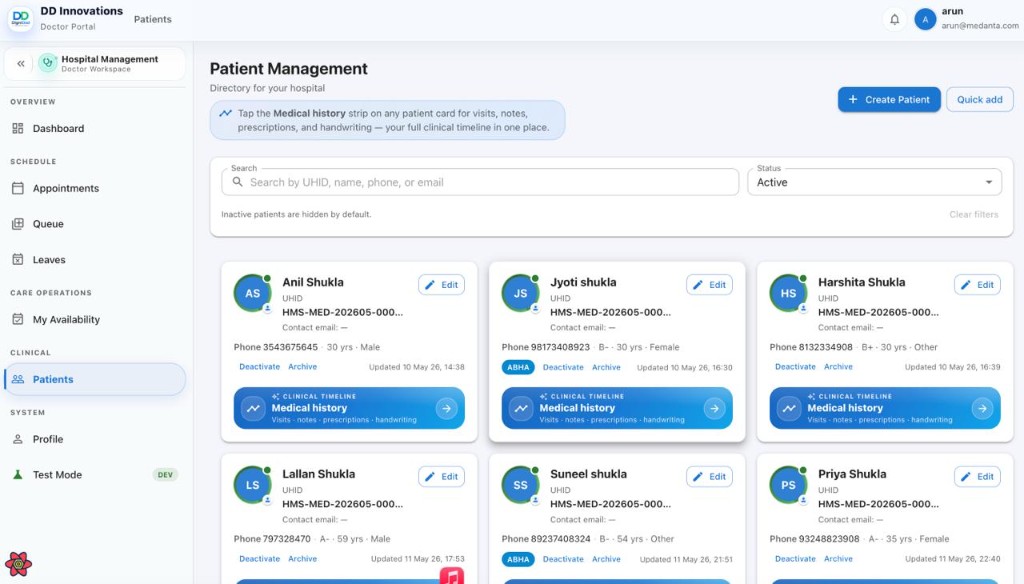Click the DD Innovations logo
Viewport: 1024px width, 584px height.
coord(21,18)
